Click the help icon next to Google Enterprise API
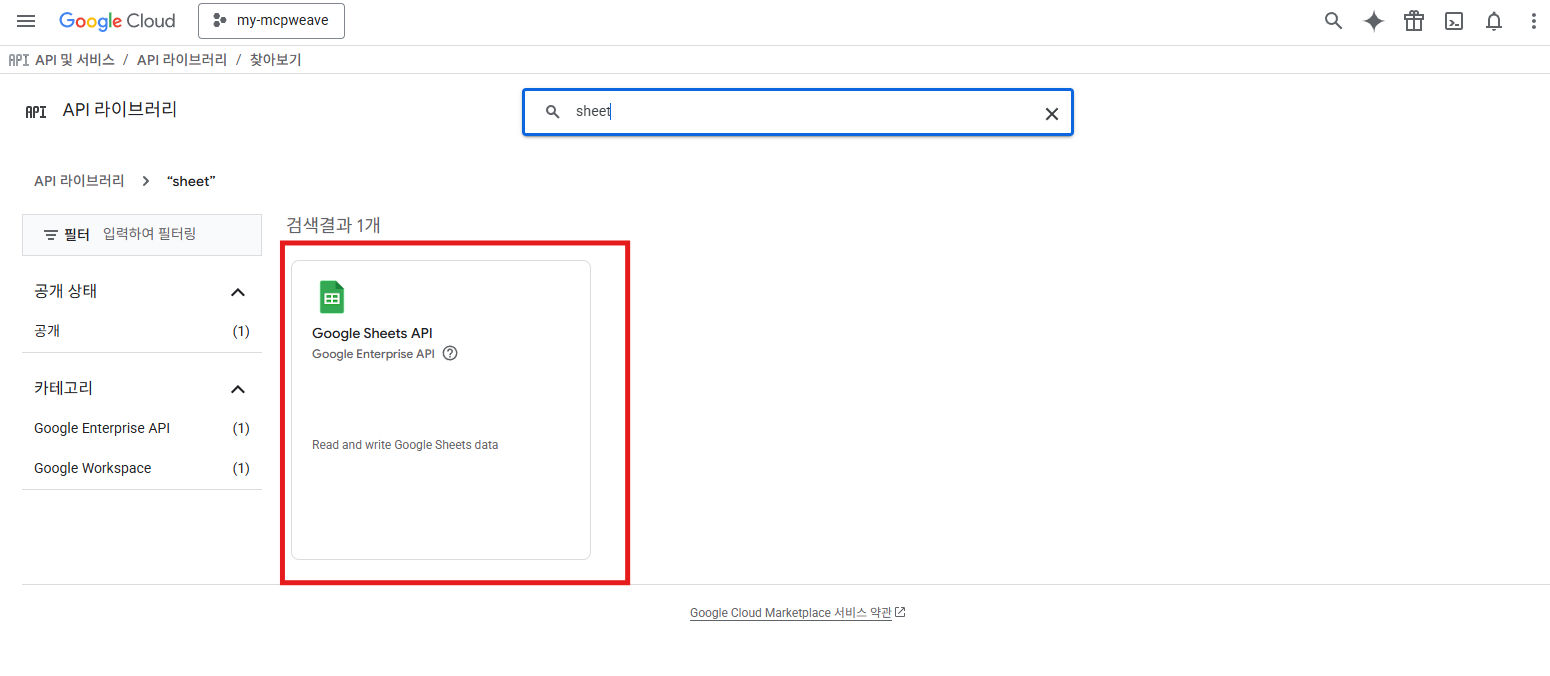1550x676 pixels. [450, 353]
